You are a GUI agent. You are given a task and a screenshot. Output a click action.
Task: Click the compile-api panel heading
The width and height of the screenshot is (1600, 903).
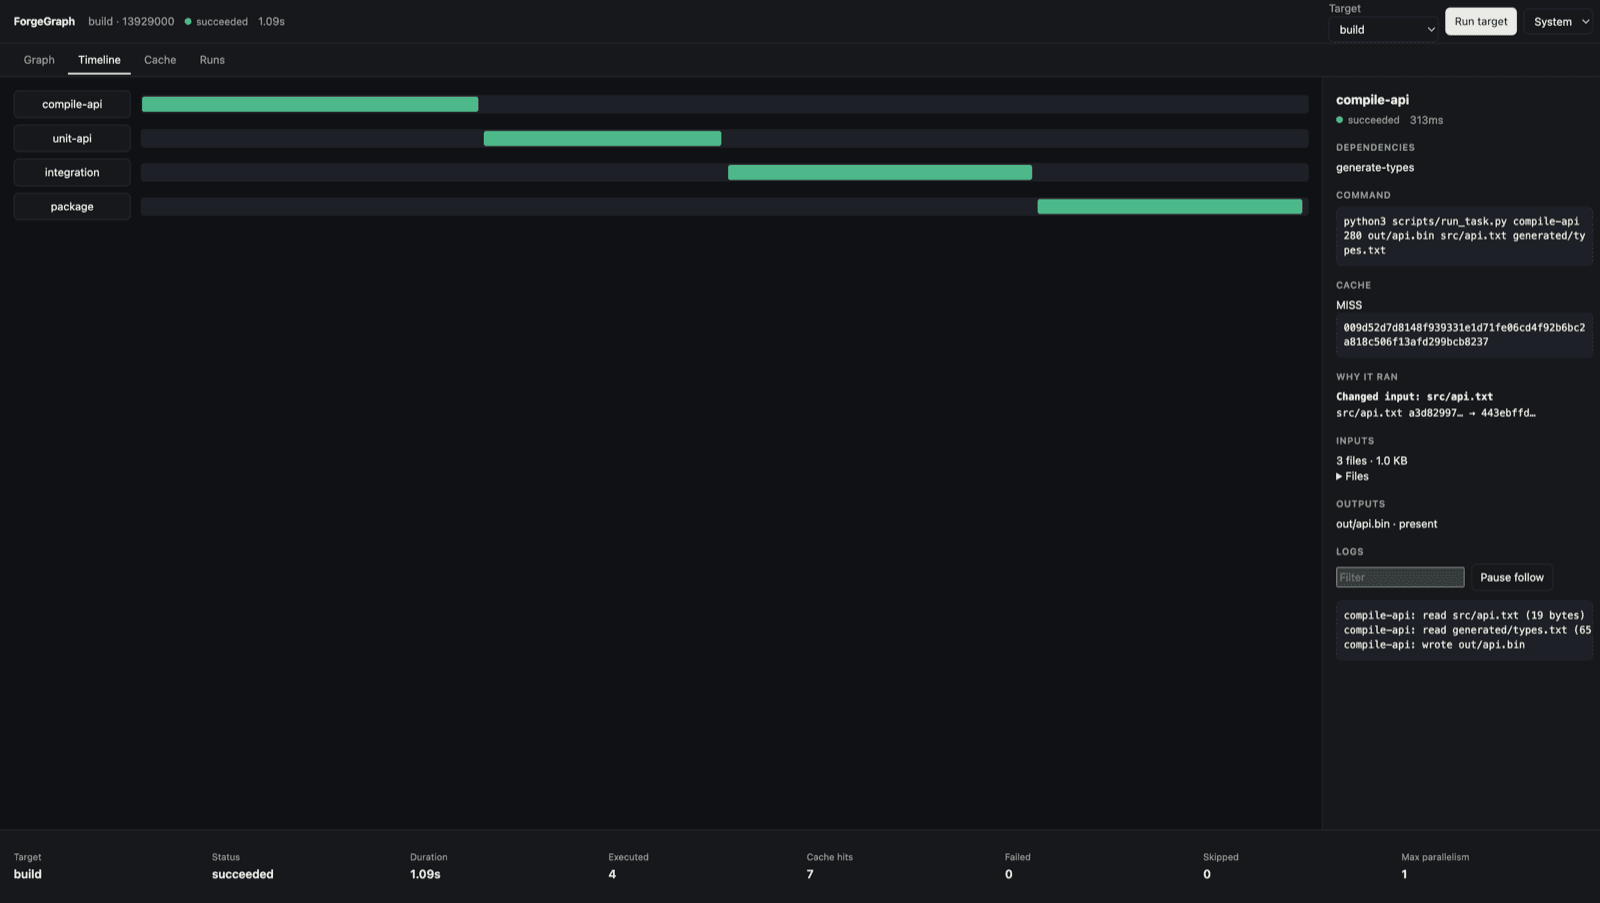tap(1372, 100)
